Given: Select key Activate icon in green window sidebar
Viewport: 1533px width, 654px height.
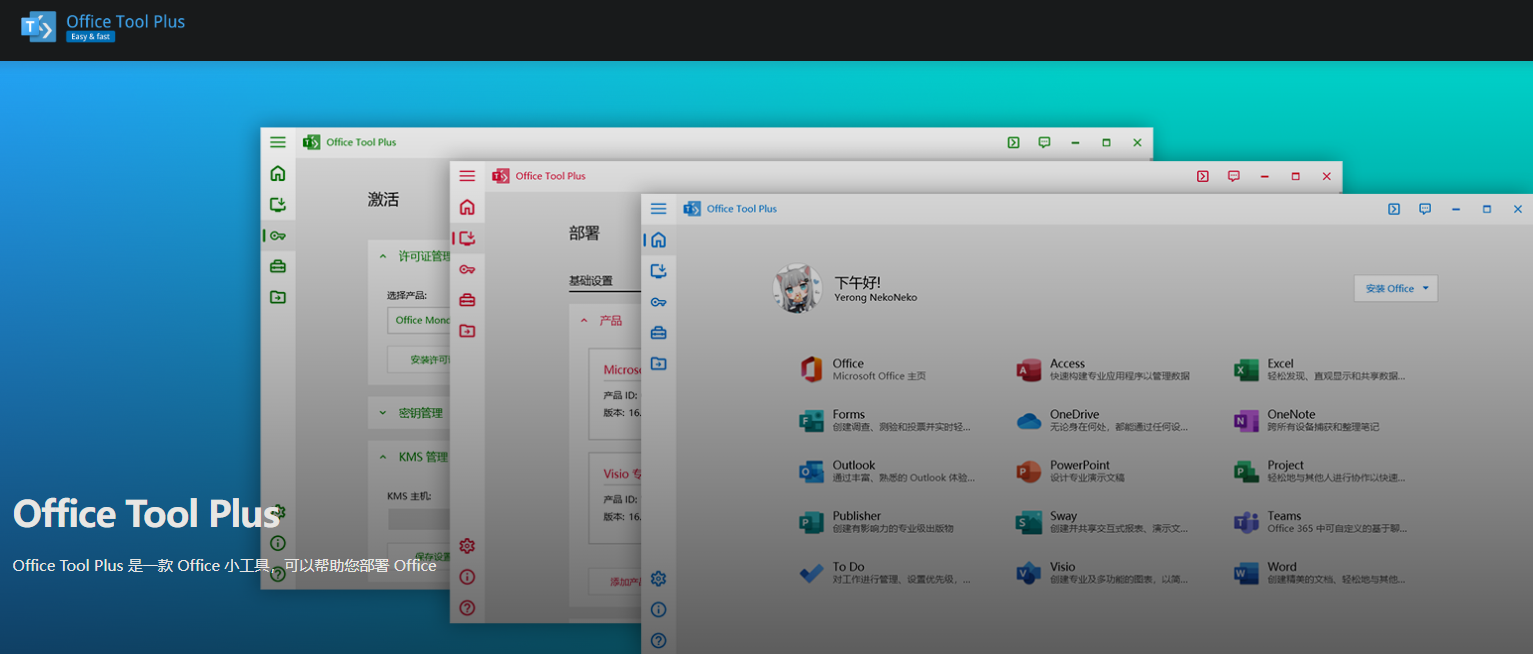Looking at the screenshot, I should click(x=278, y=235).
